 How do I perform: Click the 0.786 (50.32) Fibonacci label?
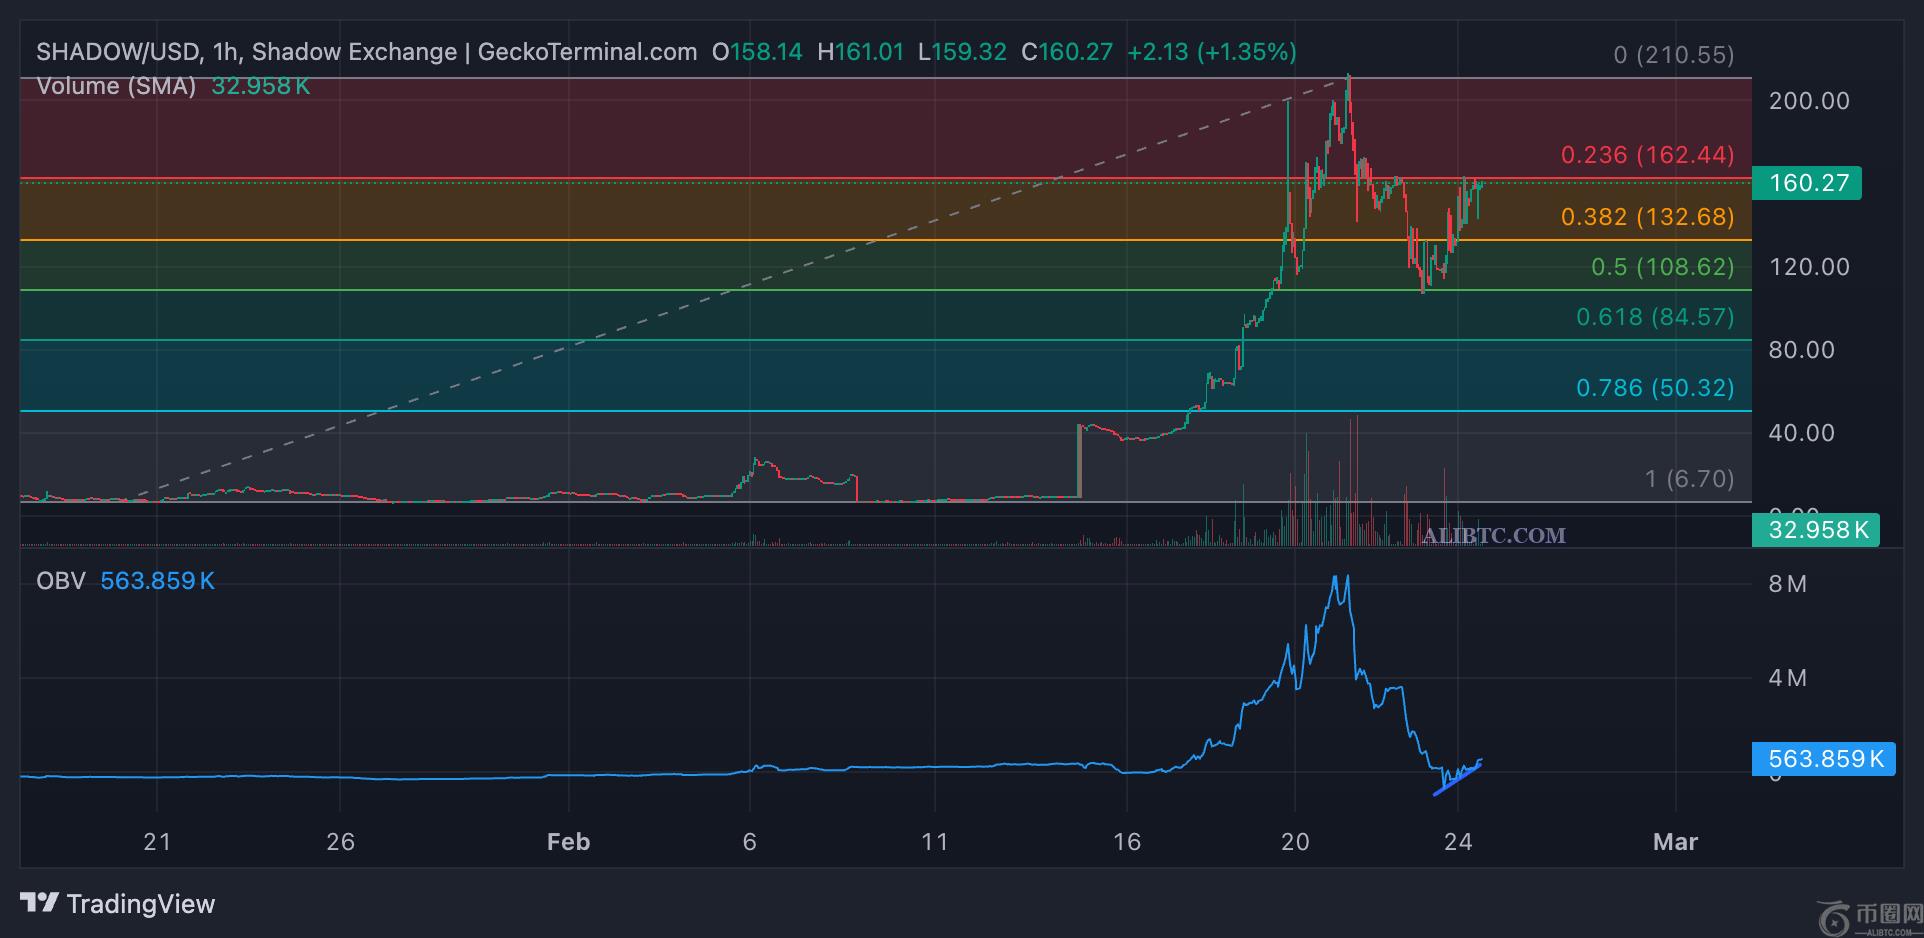click(x=1655, y=388)
